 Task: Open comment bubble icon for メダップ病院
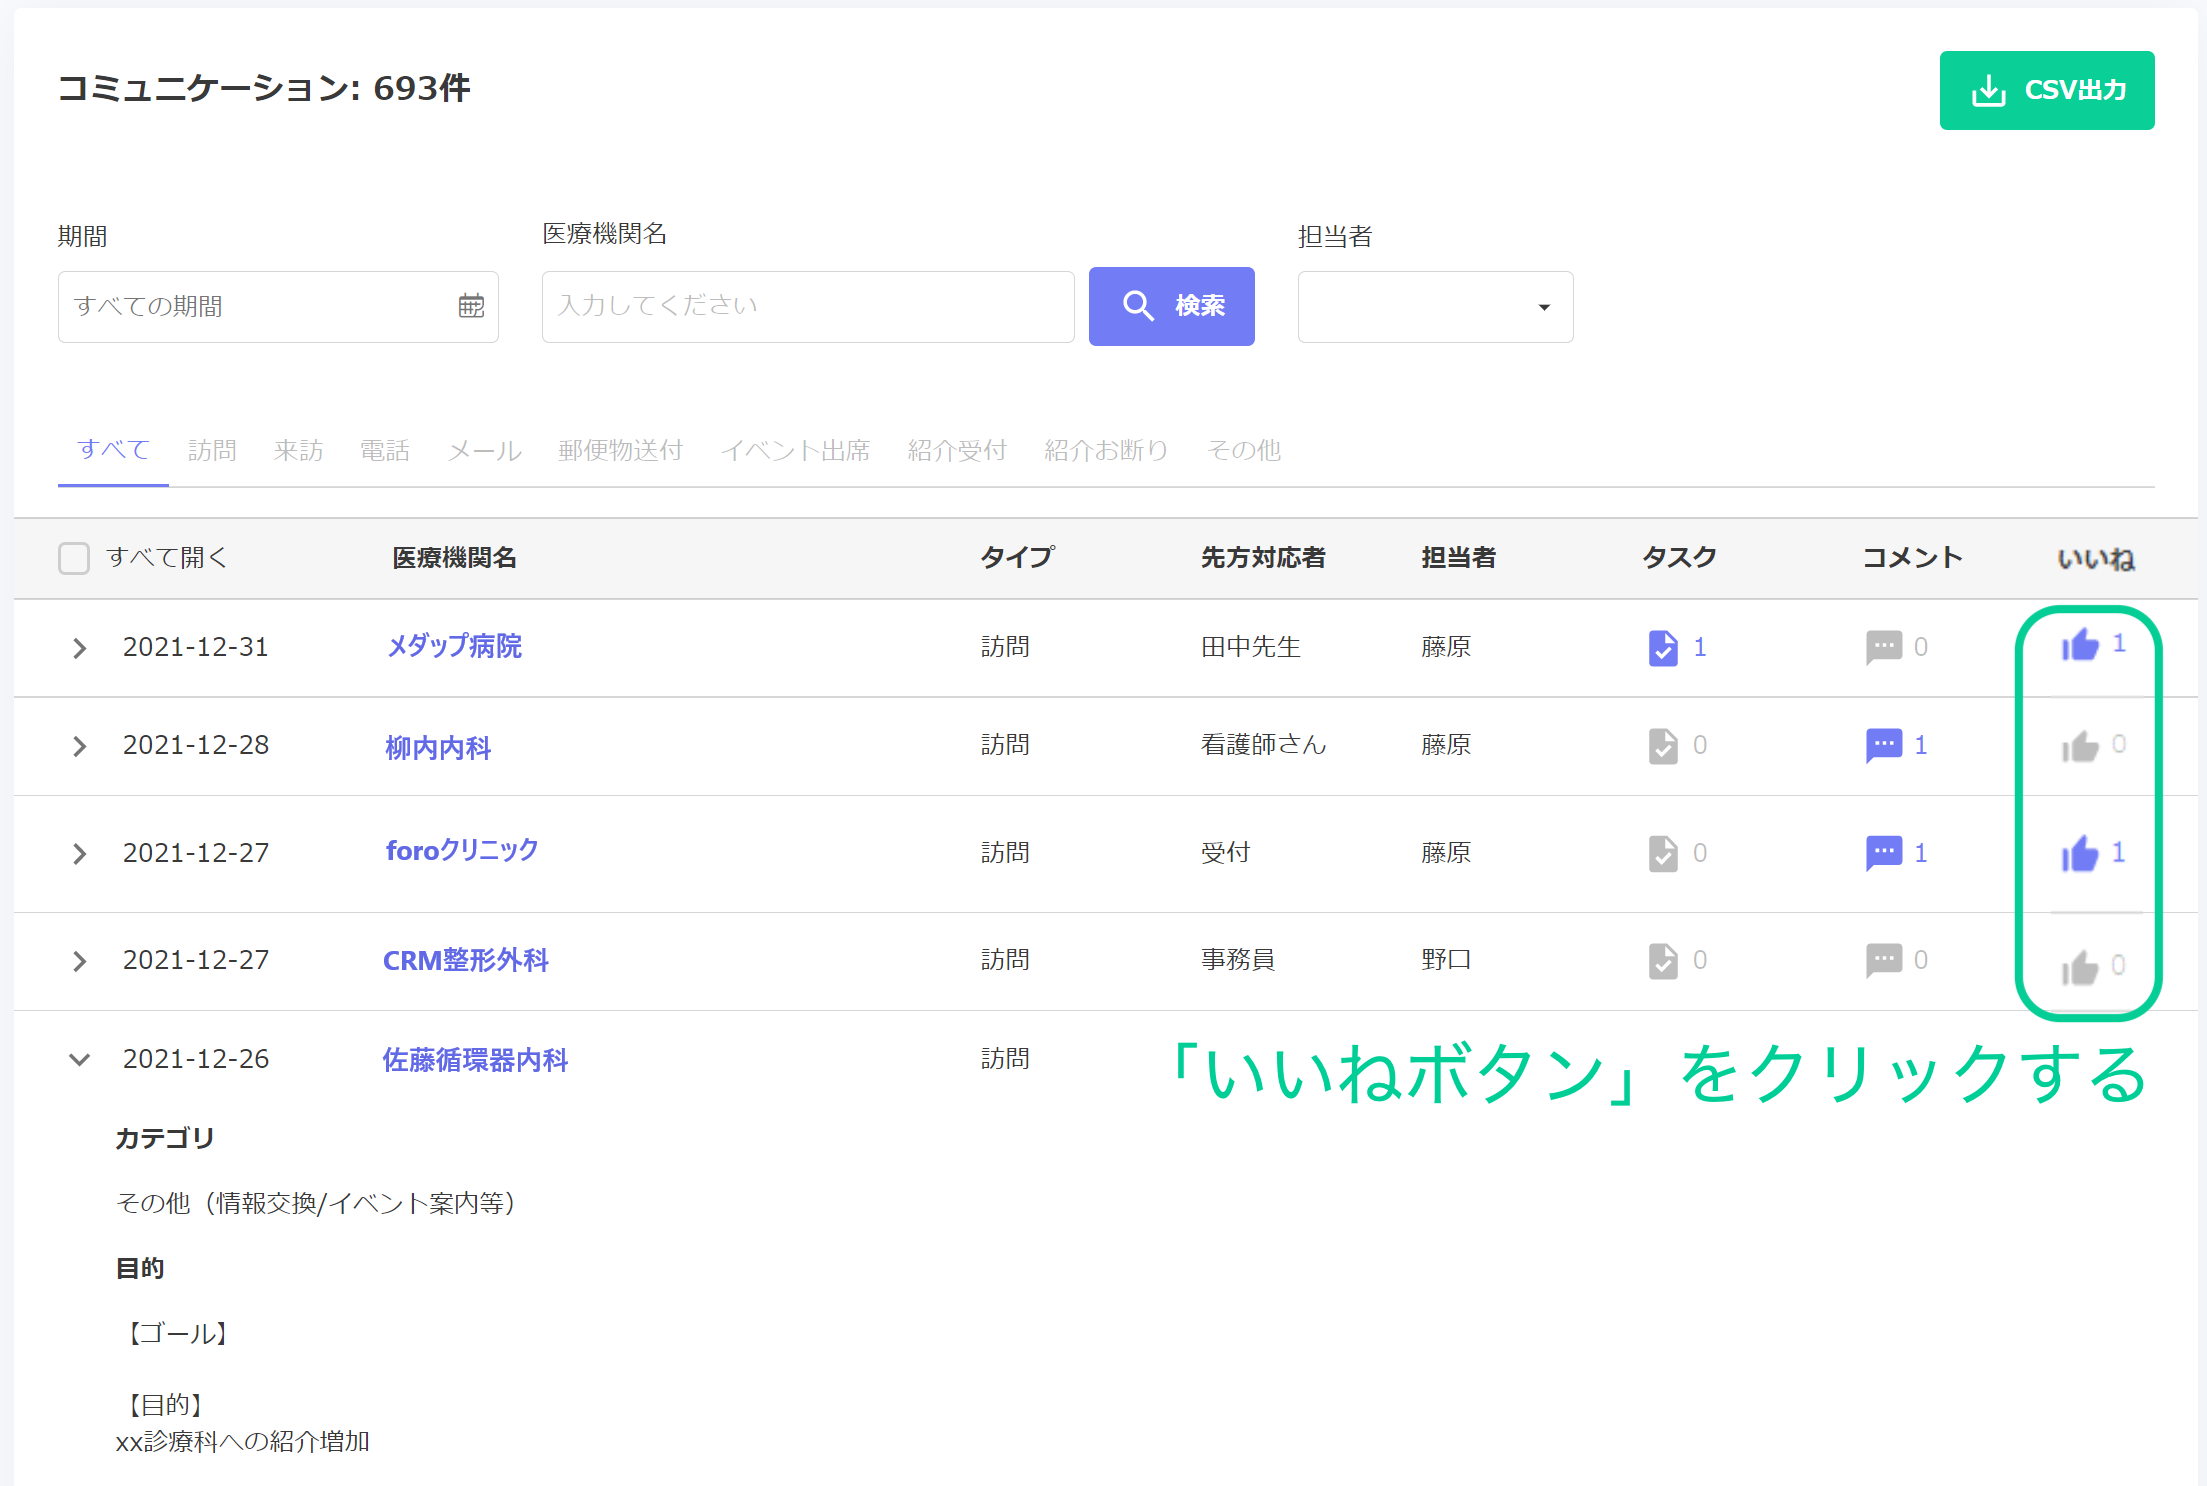[1884, 648]
